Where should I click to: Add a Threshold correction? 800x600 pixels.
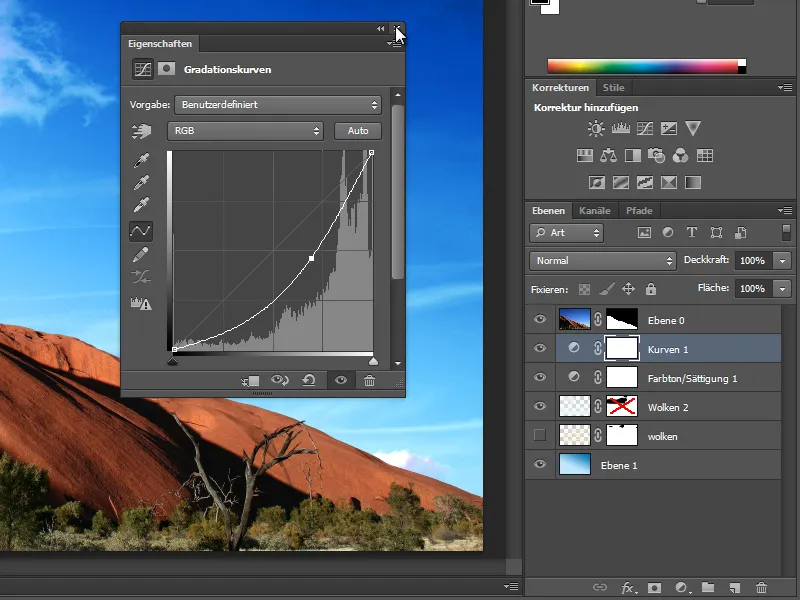point(645,182)
